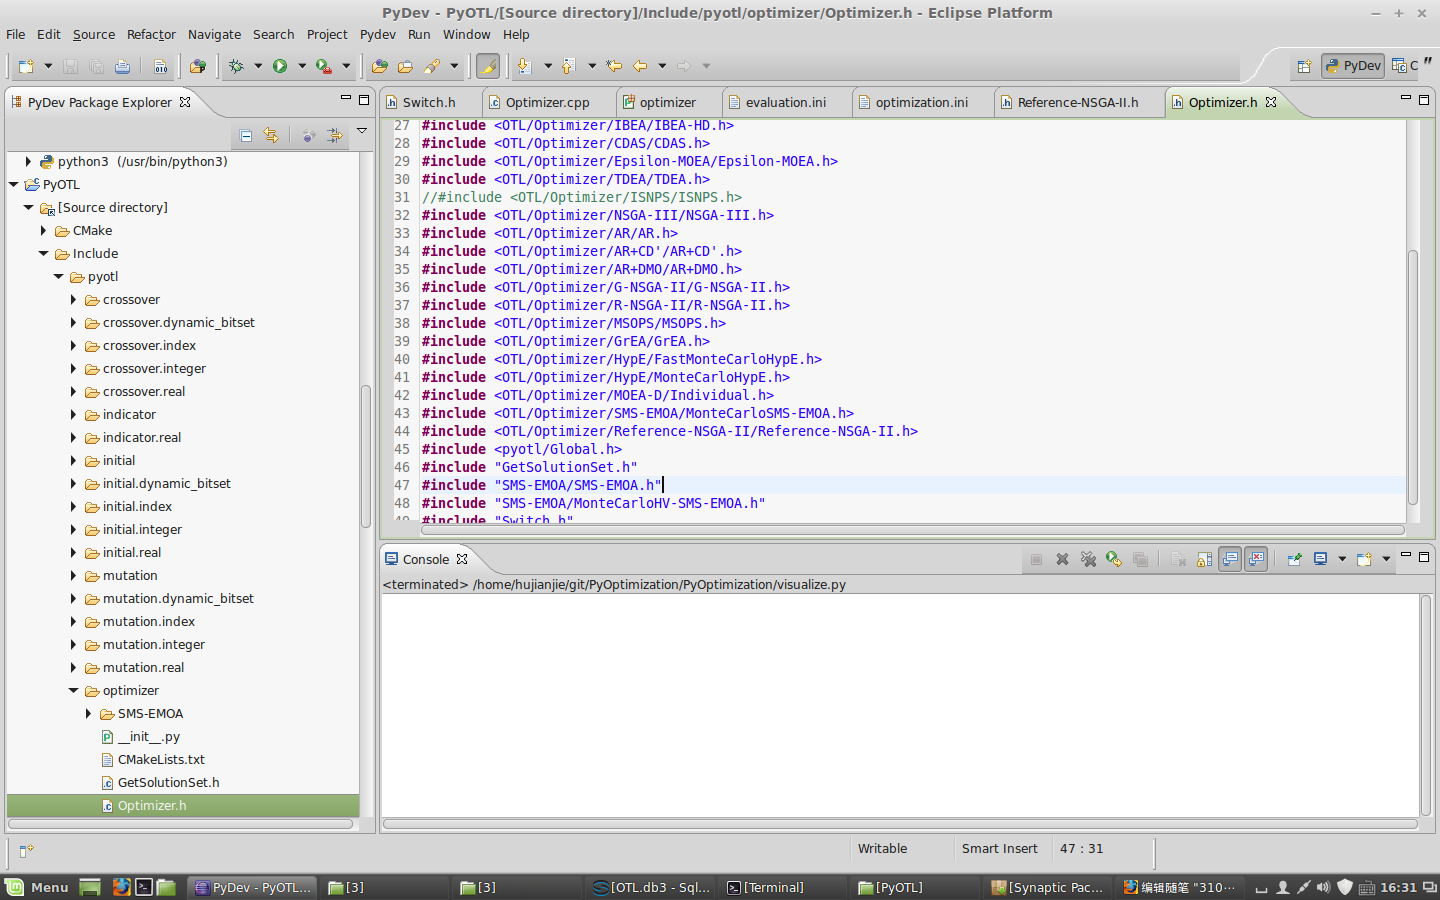Click the editor vertical scrollbar
The image size is (1440, 900).
tap(1413, 377)
